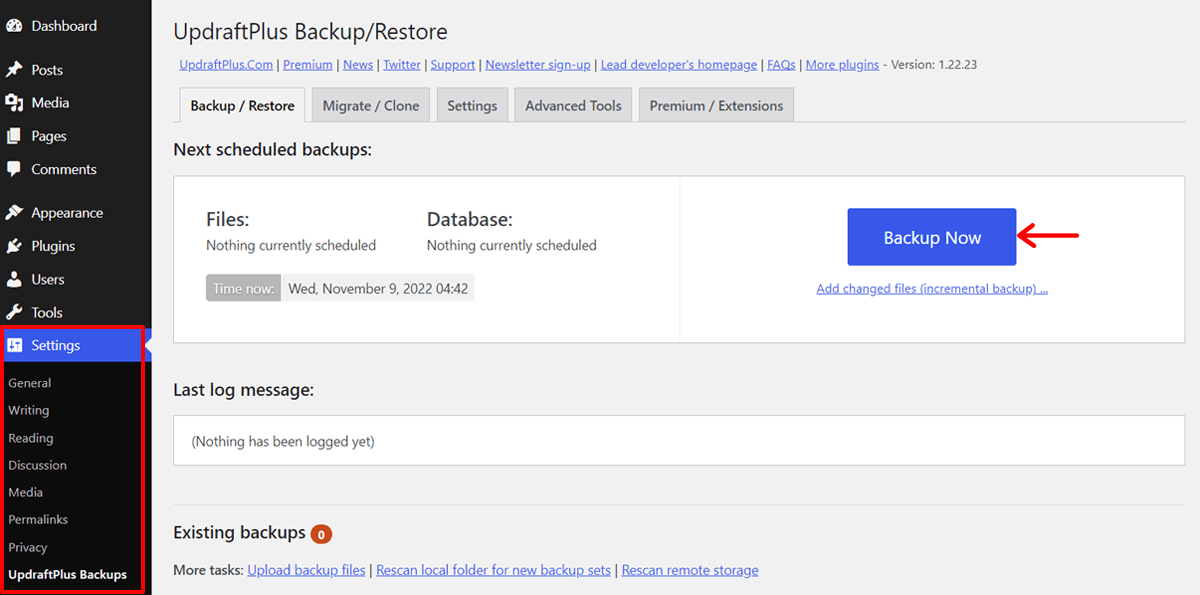Viewport: 1200px width, 595px height.
Task: Click the current time 'Wed, November 9, 2022 04:42'
Action: [378, 288]
